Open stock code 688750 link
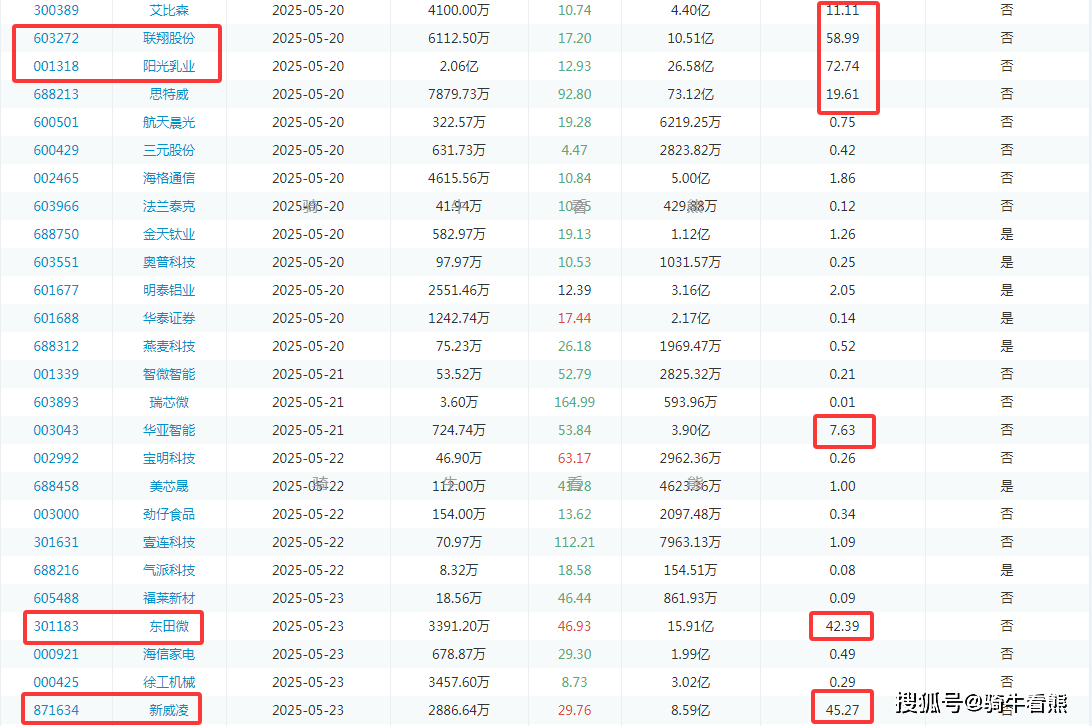This screenshot has height=726, width=1092. [56, 234]
